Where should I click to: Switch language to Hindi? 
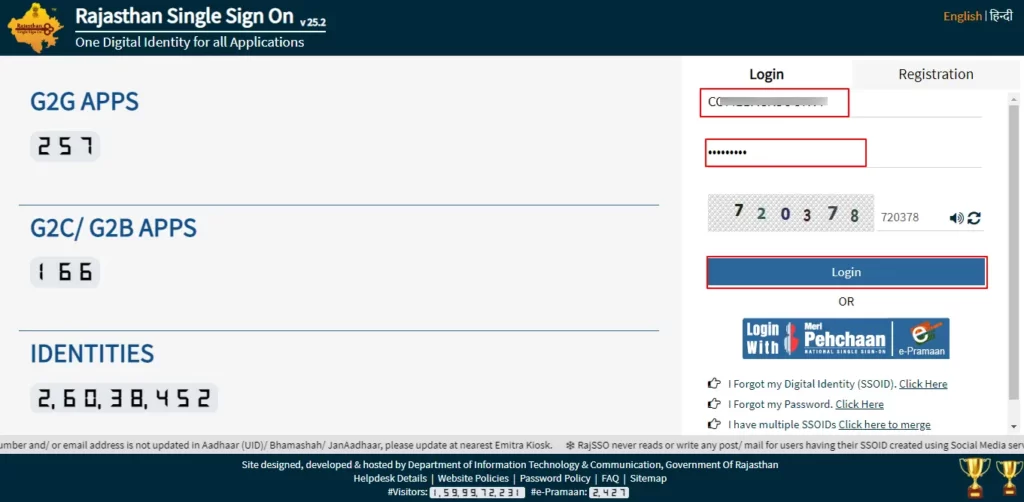(x=1000, y=16)
